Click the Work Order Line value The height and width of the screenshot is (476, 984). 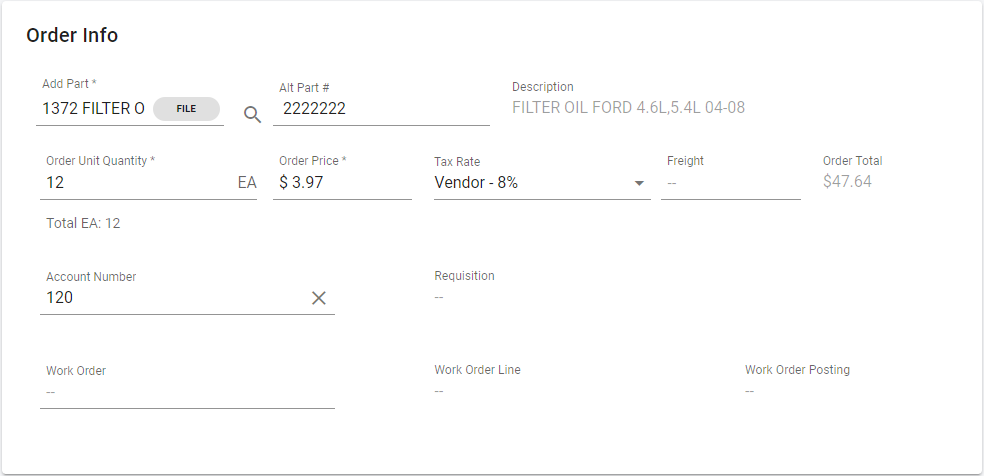pyautogui.click(x=439, y=390)
